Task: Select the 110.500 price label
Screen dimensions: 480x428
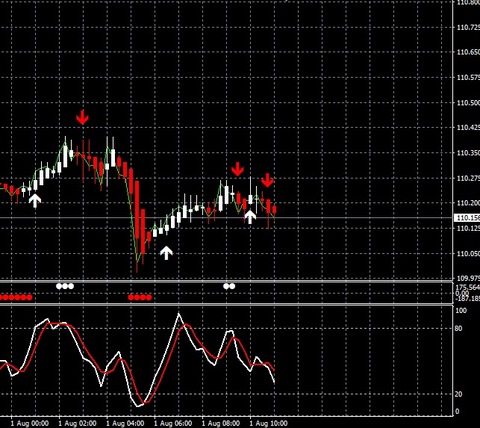Action: point(468,103)
